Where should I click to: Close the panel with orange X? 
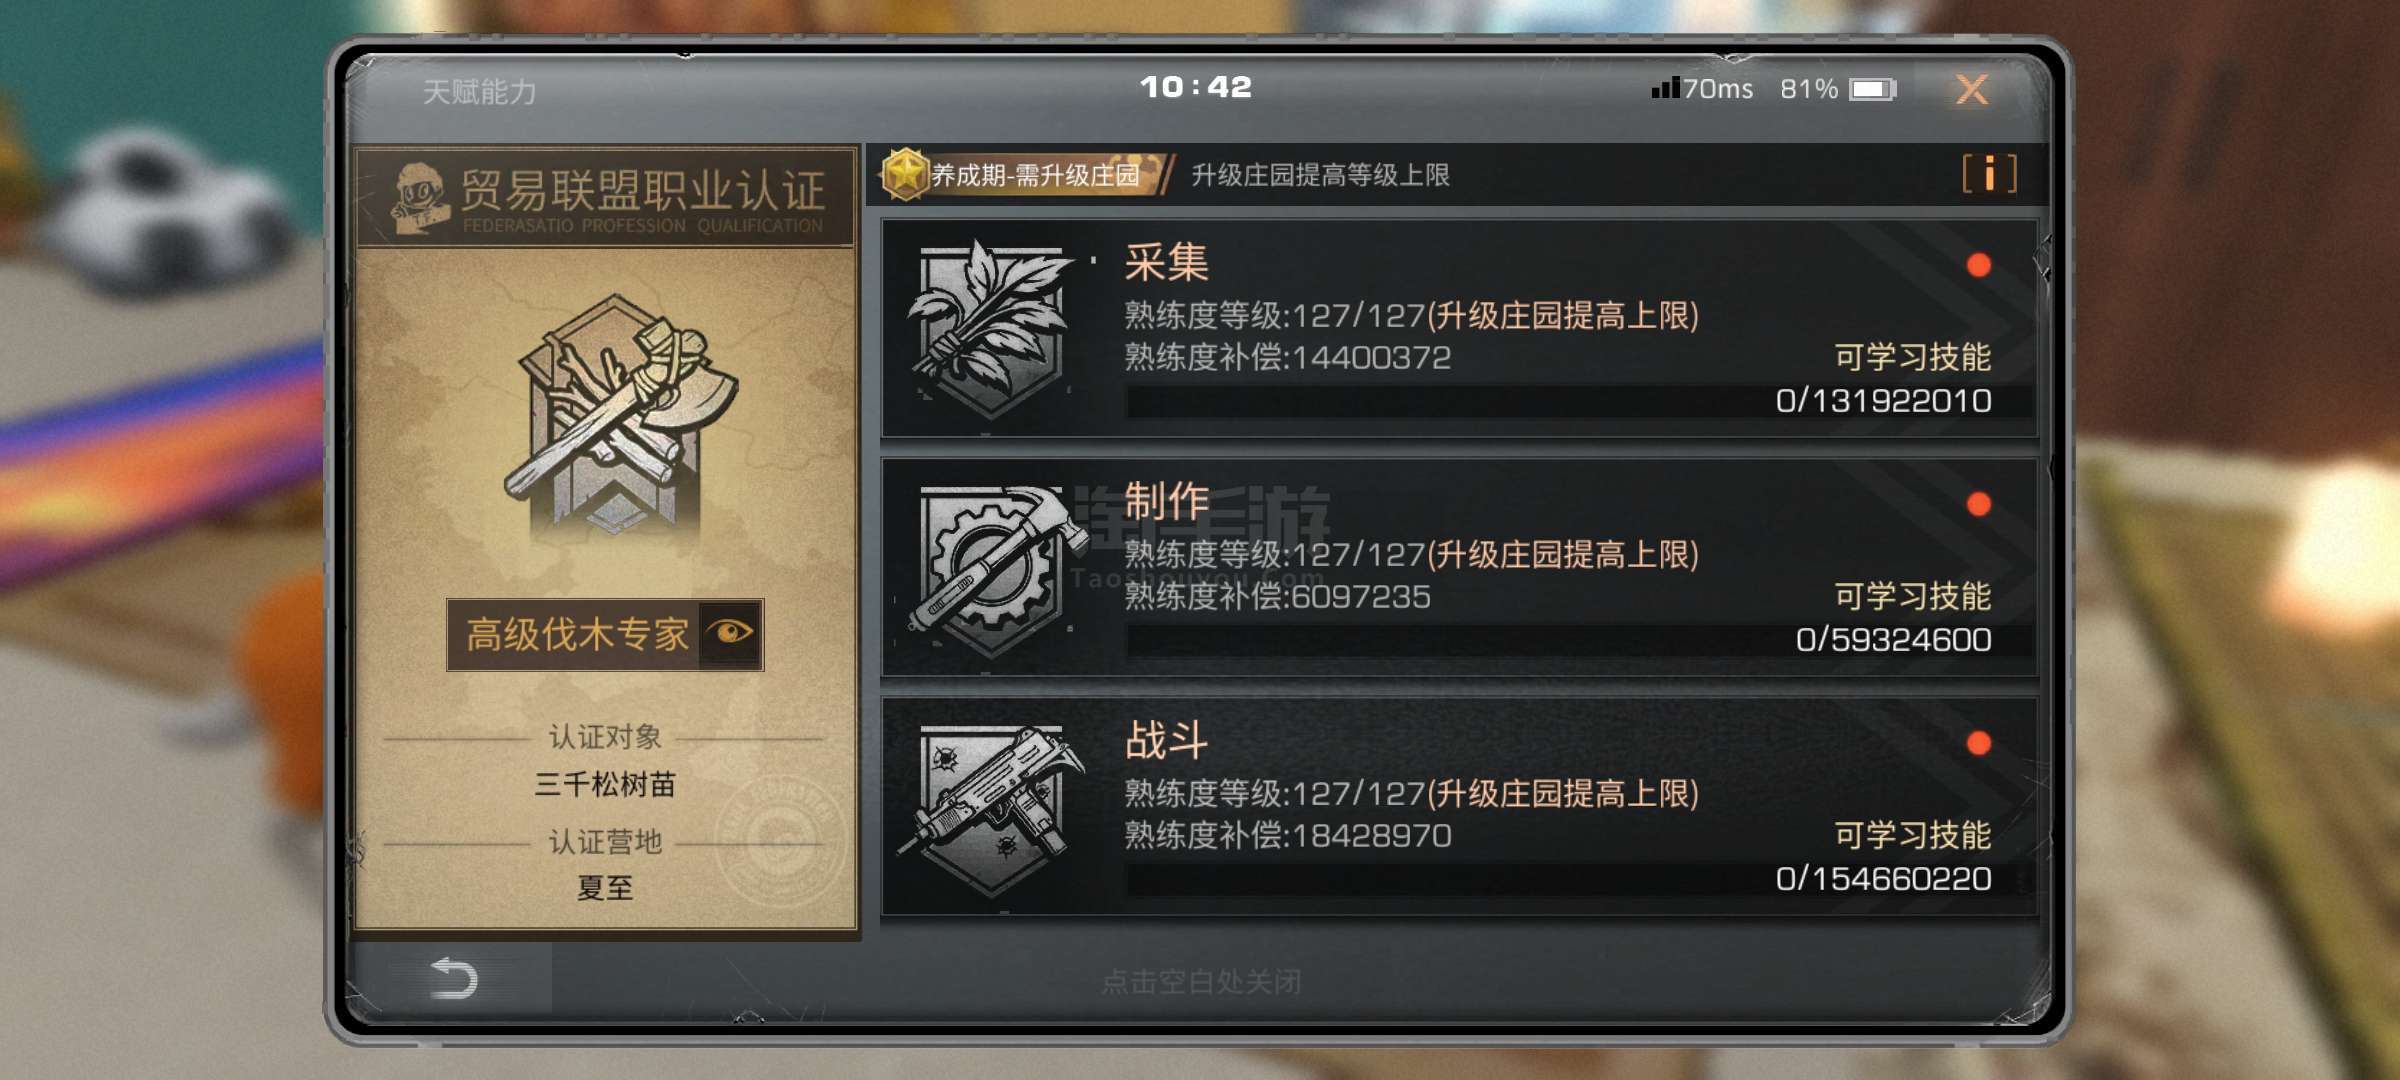(x=1972, y=89)
